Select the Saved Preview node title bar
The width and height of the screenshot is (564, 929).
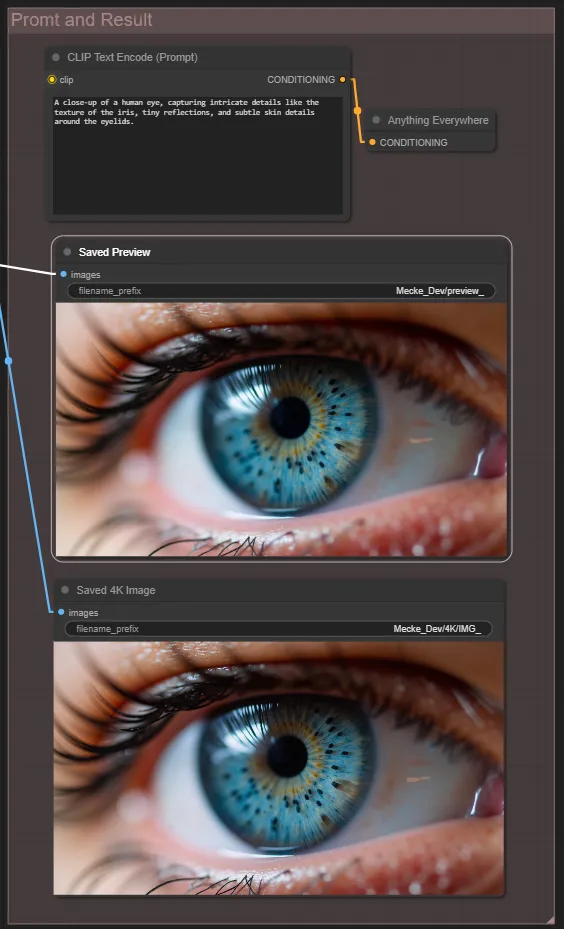281,252
